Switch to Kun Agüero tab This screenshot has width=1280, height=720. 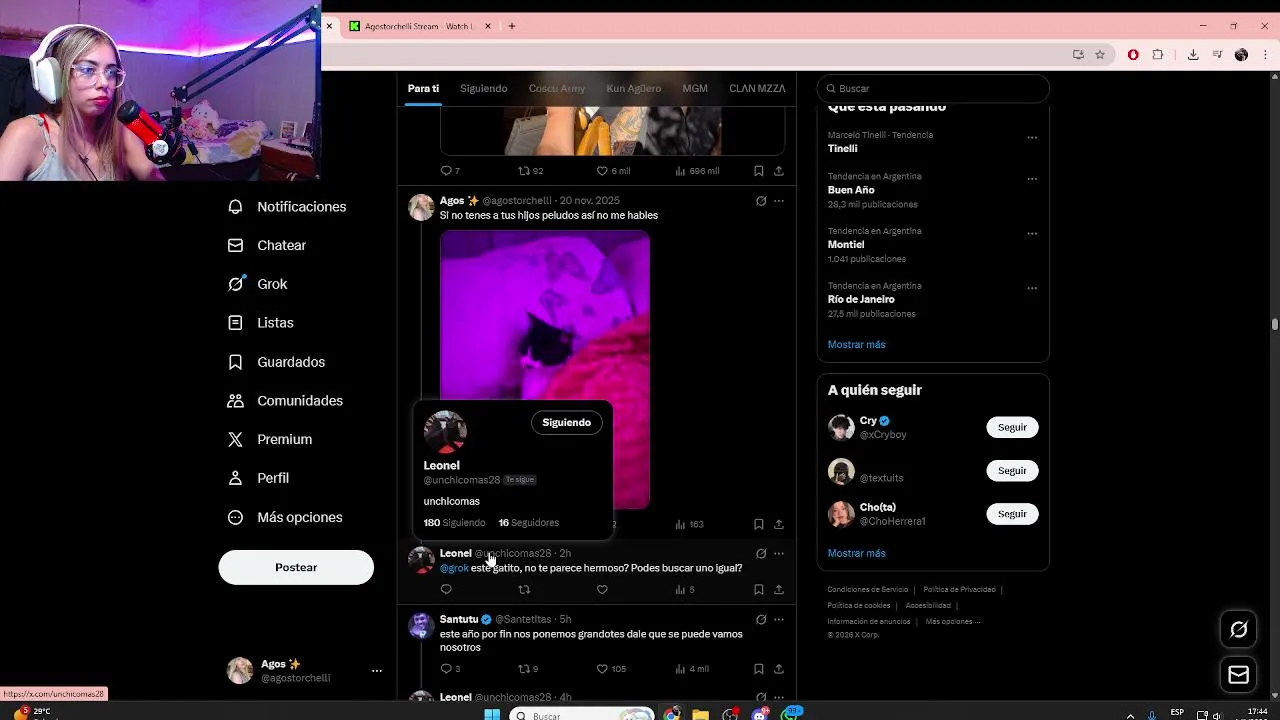[634, 88]
